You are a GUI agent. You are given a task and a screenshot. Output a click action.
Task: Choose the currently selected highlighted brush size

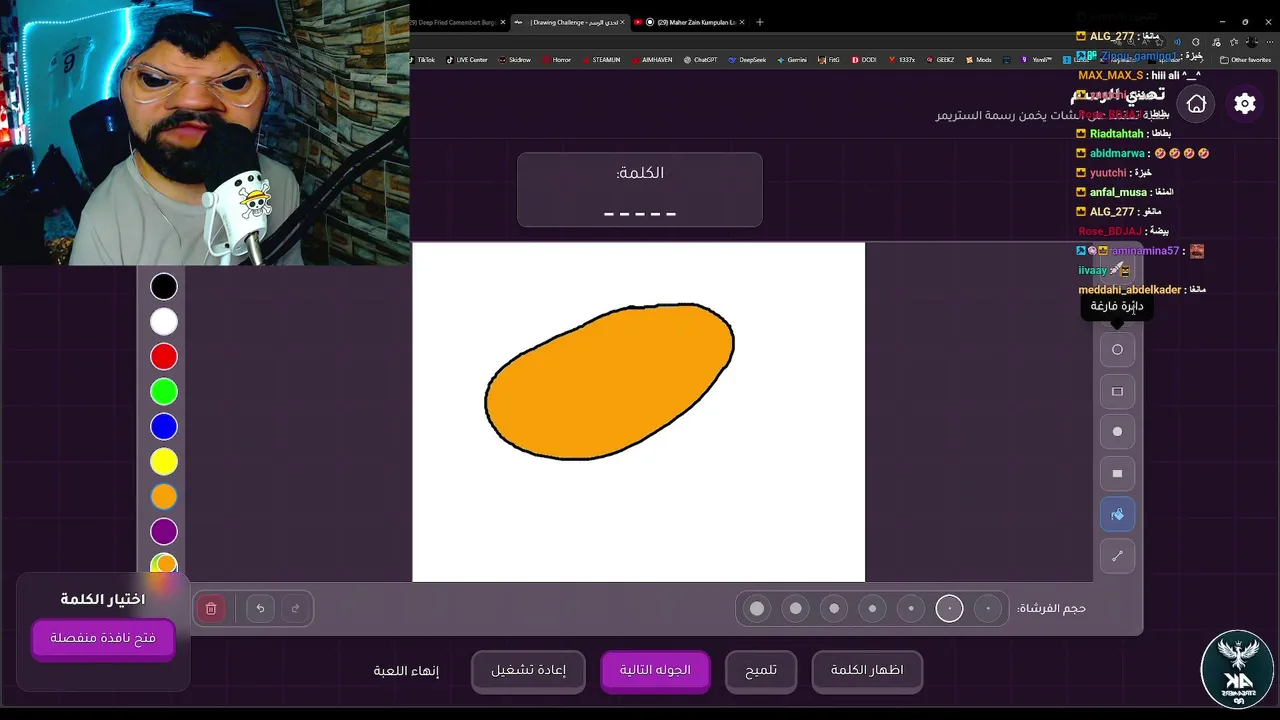click(x=949, y=608)
